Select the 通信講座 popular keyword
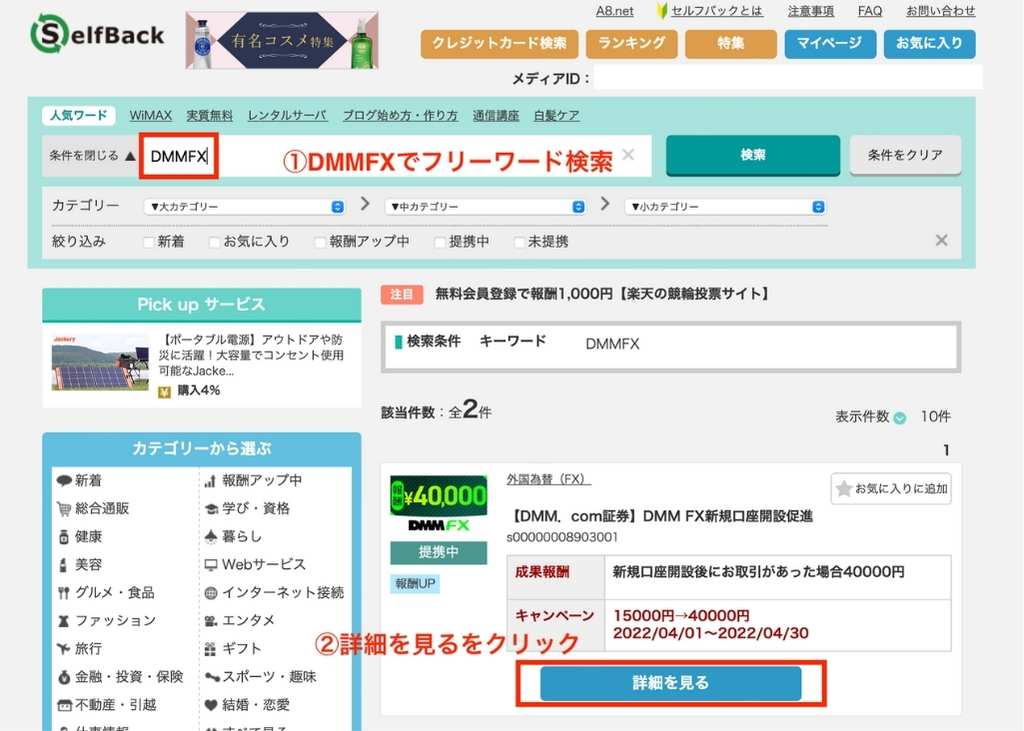 pos(496,116)
